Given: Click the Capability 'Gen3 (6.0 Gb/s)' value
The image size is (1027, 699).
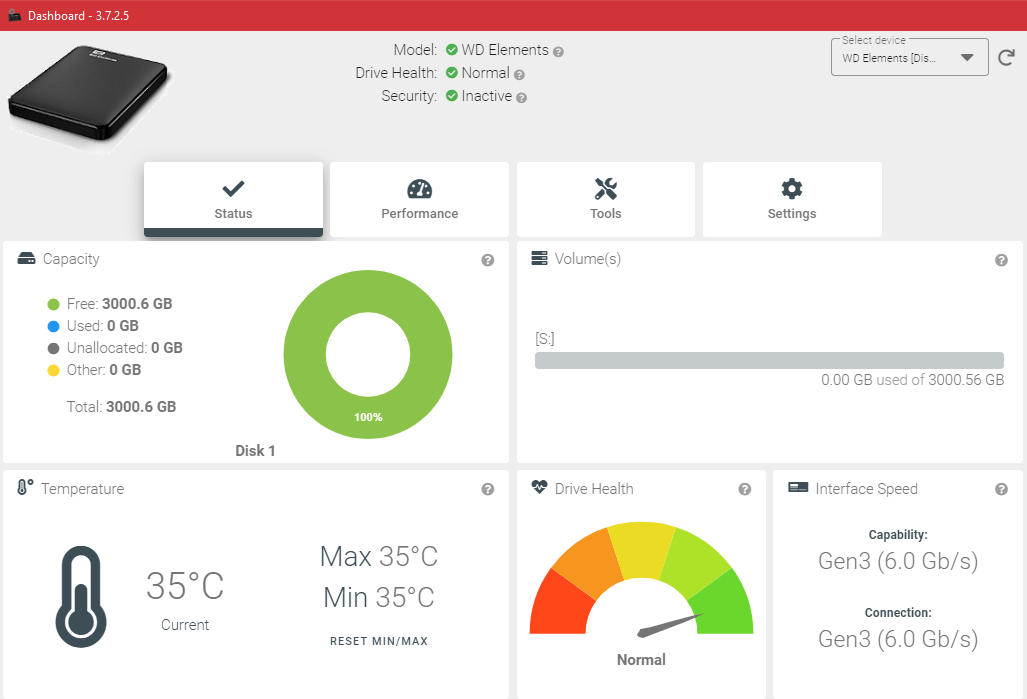Looking at the screenshot, I should tap(898, 561).
